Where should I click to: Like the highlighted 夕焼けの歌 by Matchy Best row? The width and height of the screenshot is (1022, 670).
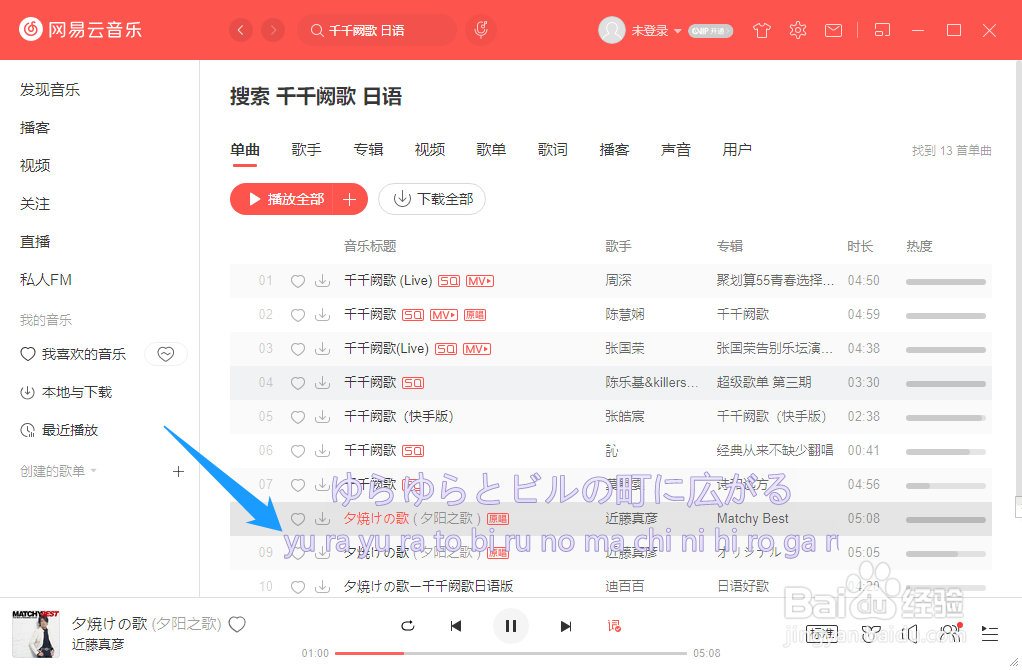coord(298,519)
